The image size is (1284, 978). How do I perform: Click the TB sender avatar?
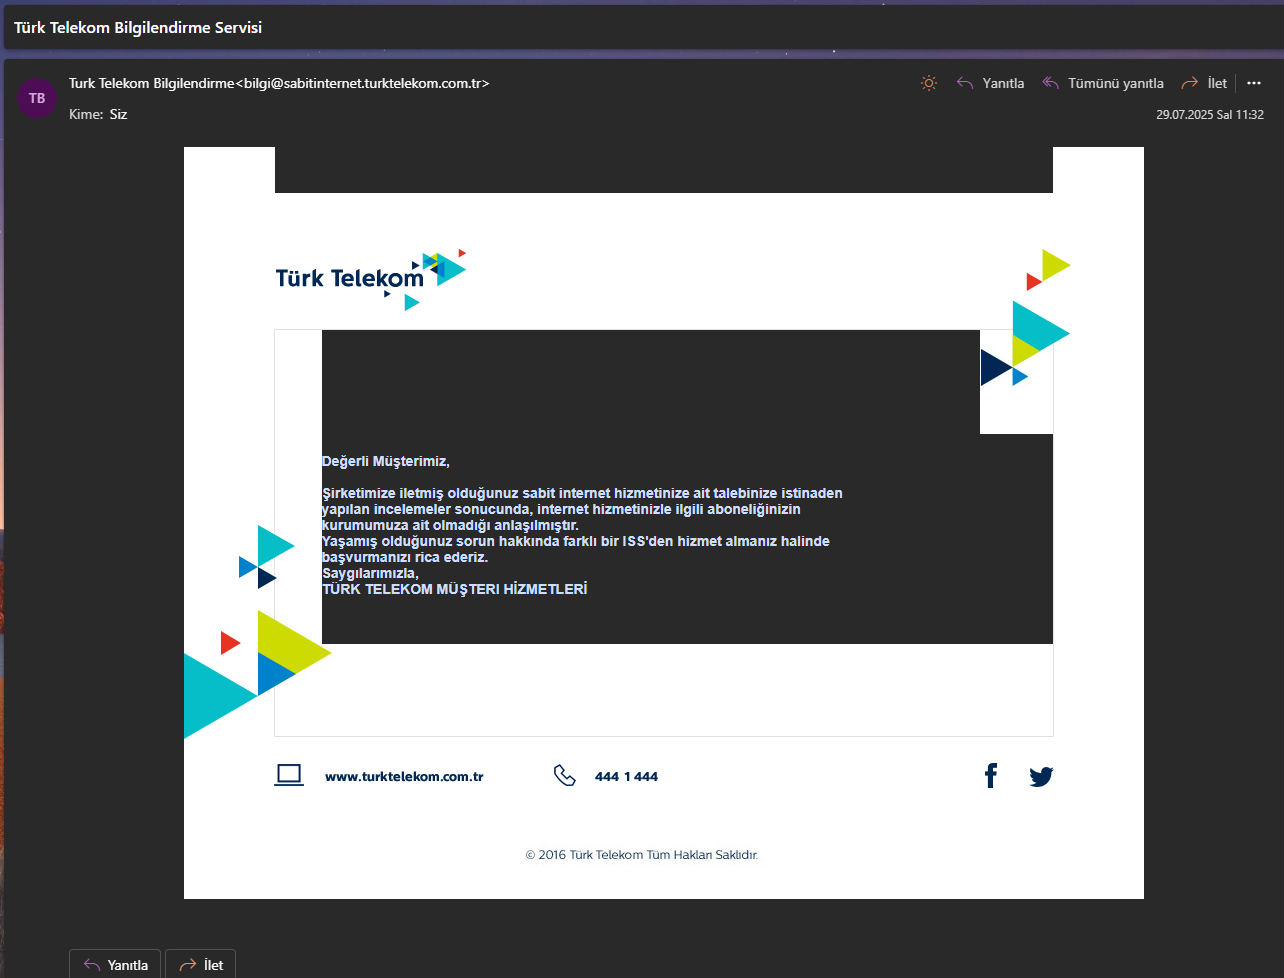pos(37,98)
